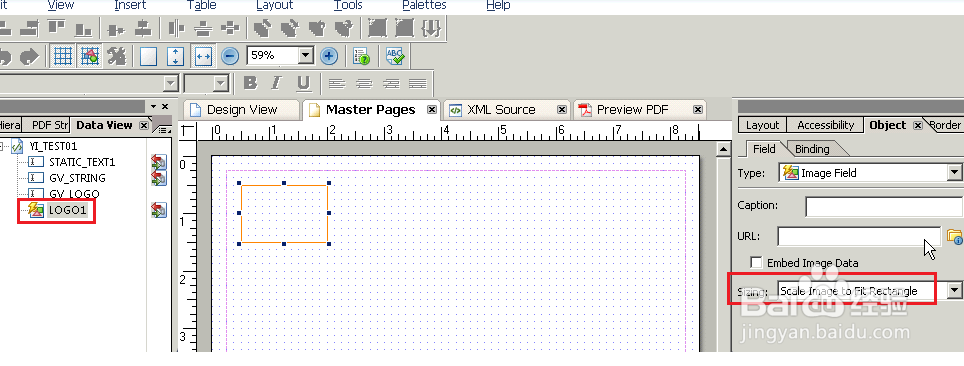
Task: Open the Palettes menu
Action: (424, 6)
